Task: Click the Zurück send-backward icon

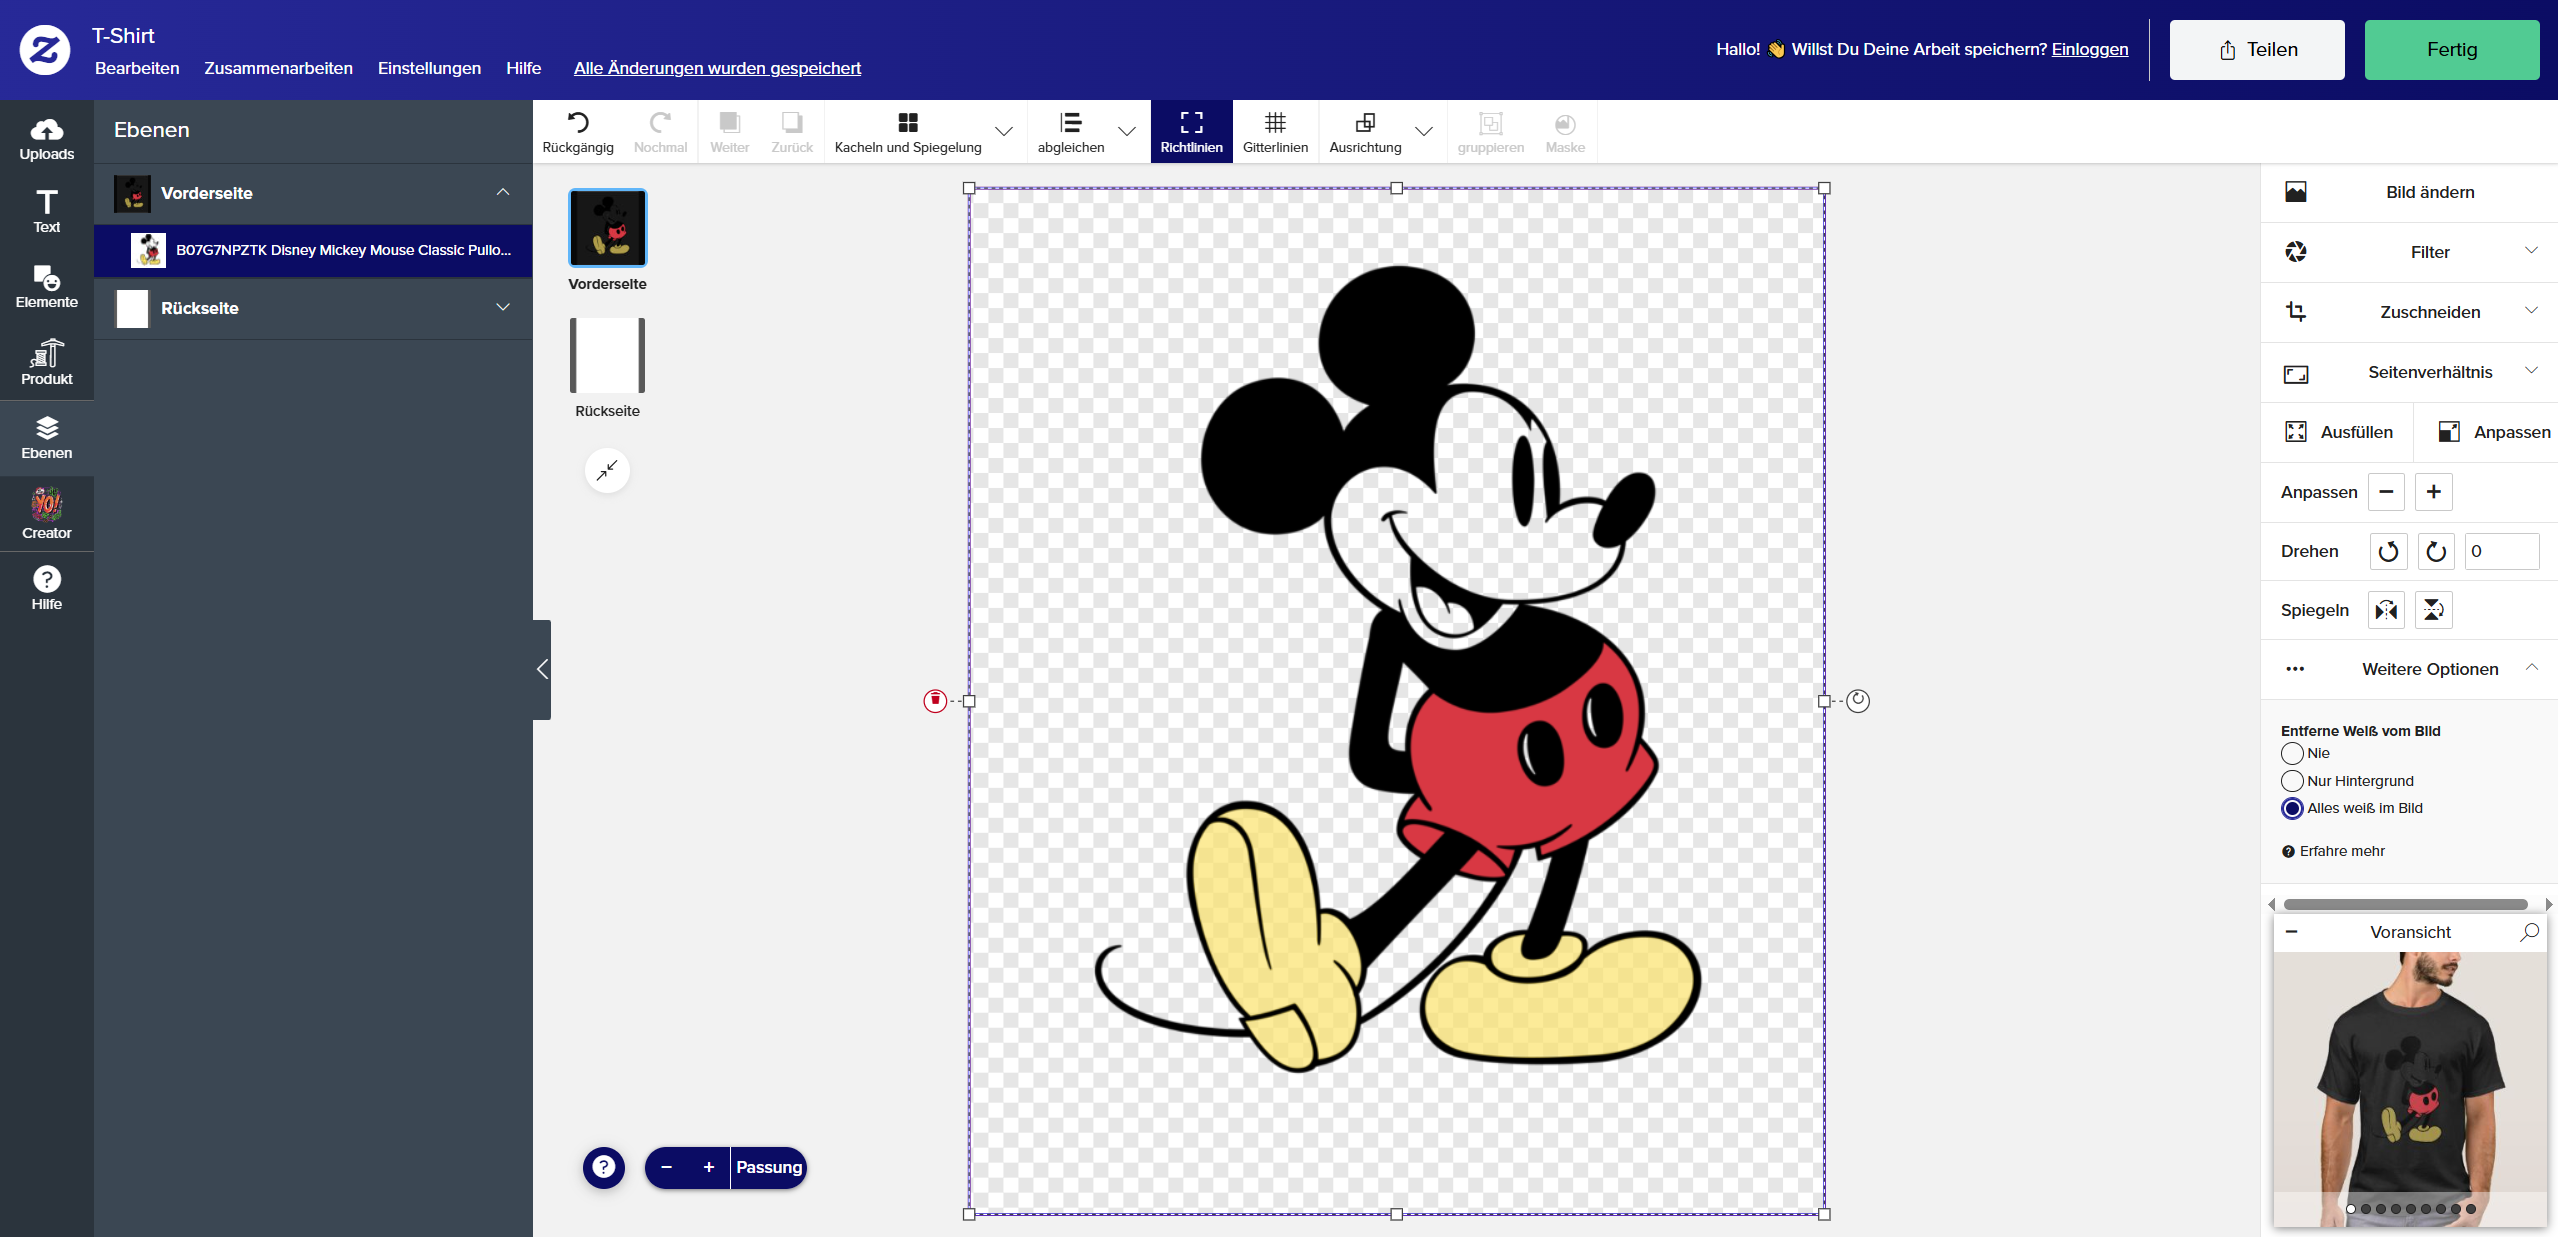Action: [792, 132]
